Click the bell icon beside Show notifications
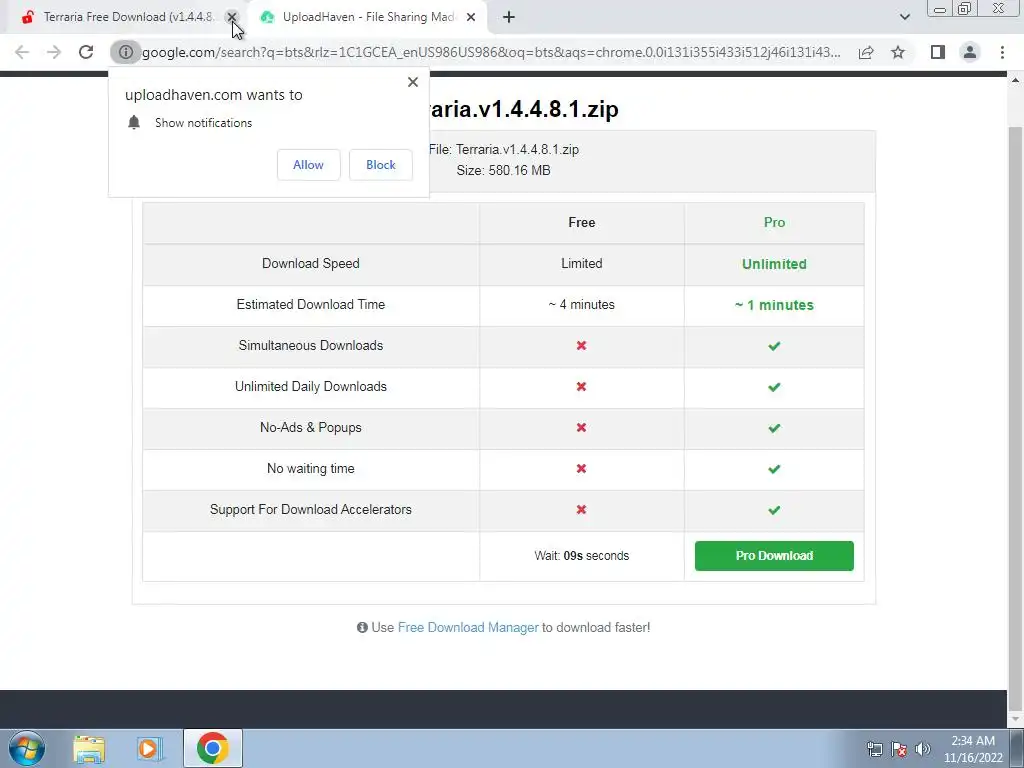 pyautogui.click(x=134, y=123)
